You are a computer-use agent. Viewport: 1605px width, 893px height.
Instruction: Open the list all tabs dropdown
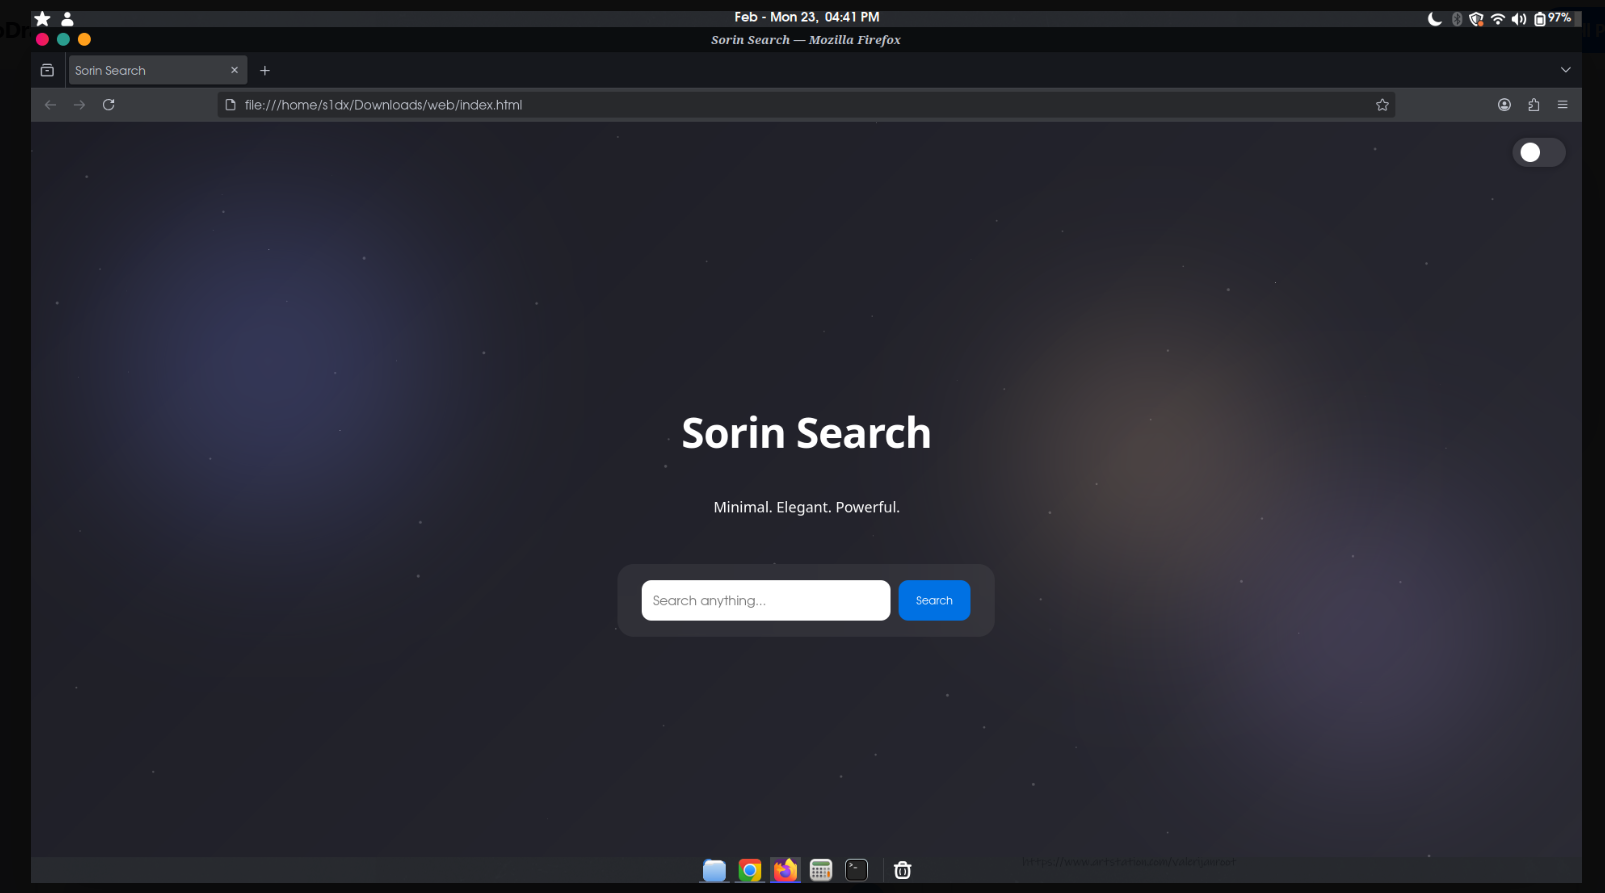click(x=1565, y=70)
